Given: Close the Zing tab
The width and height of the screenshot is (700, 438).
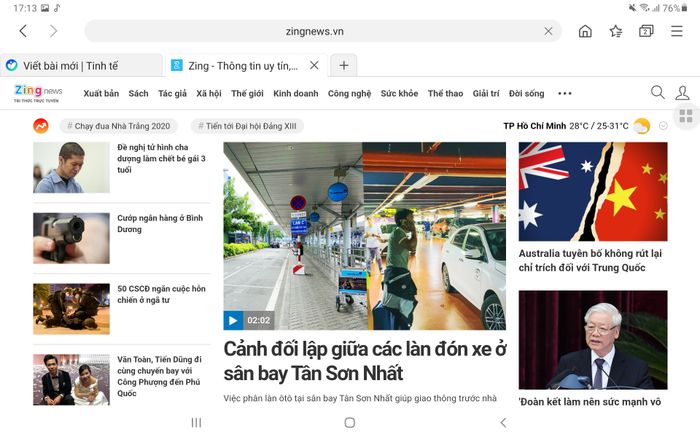Looking at the screenshot, I should point(314,65).
